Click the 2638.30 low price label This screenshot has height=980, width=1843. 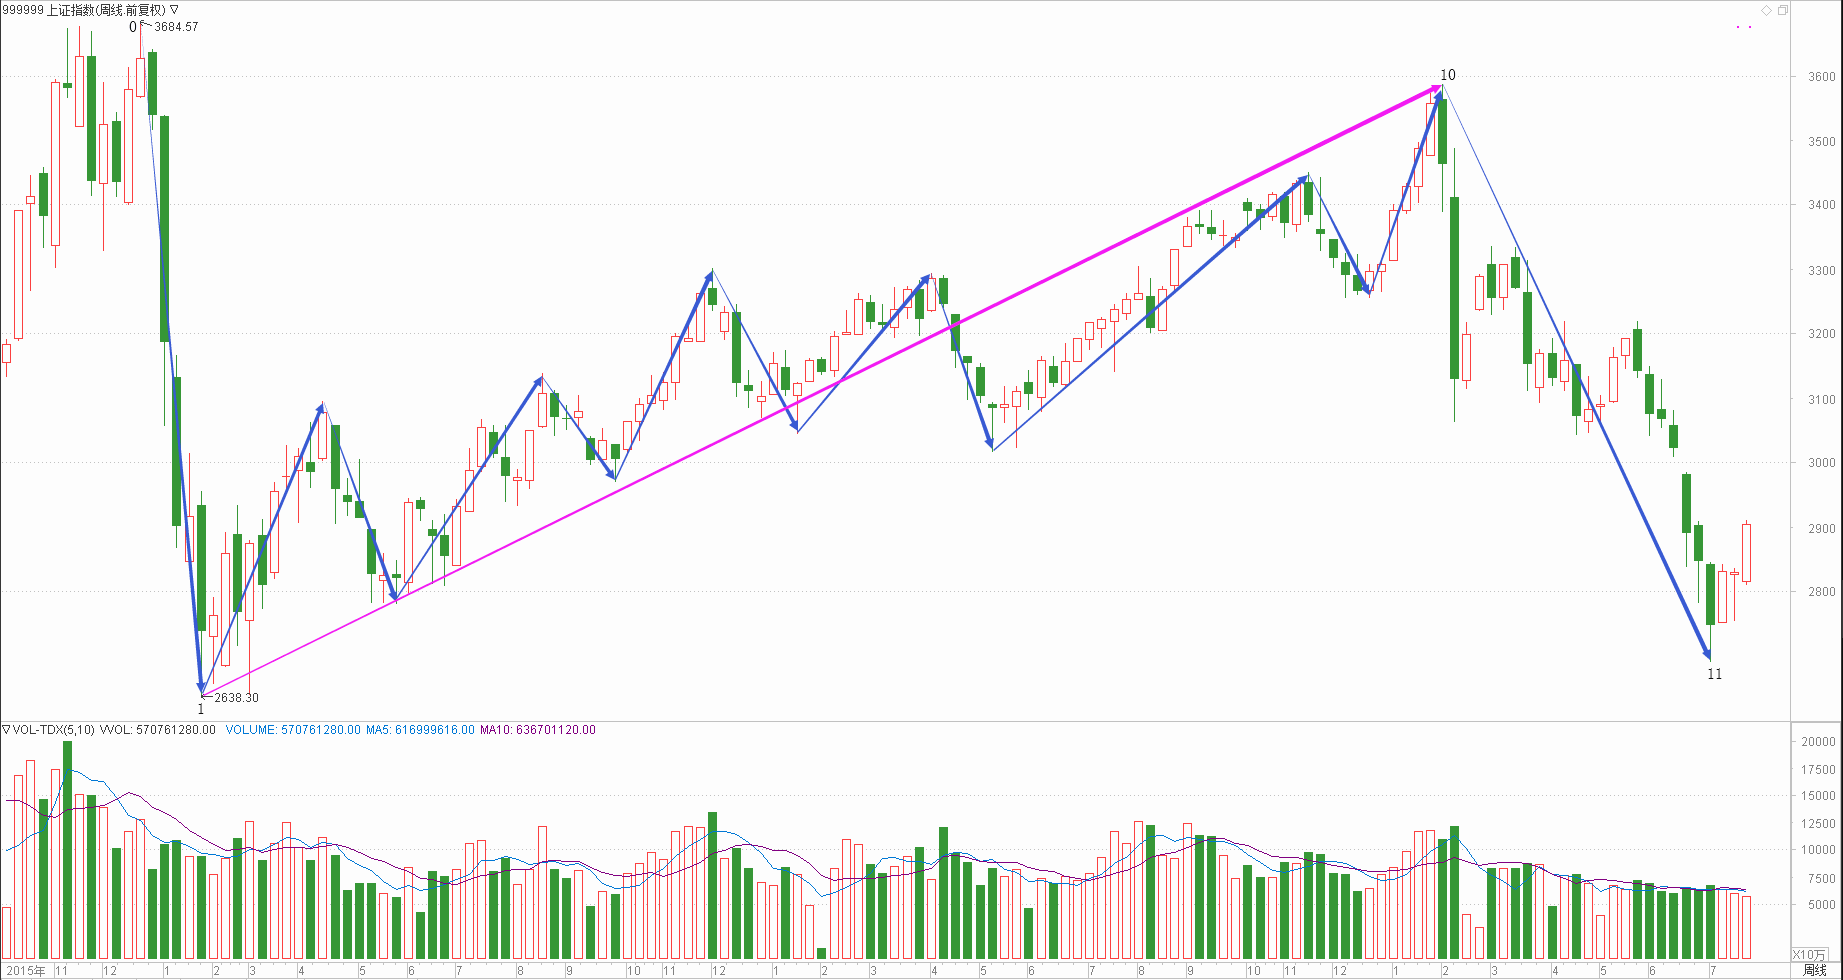(x=236, y=698)
